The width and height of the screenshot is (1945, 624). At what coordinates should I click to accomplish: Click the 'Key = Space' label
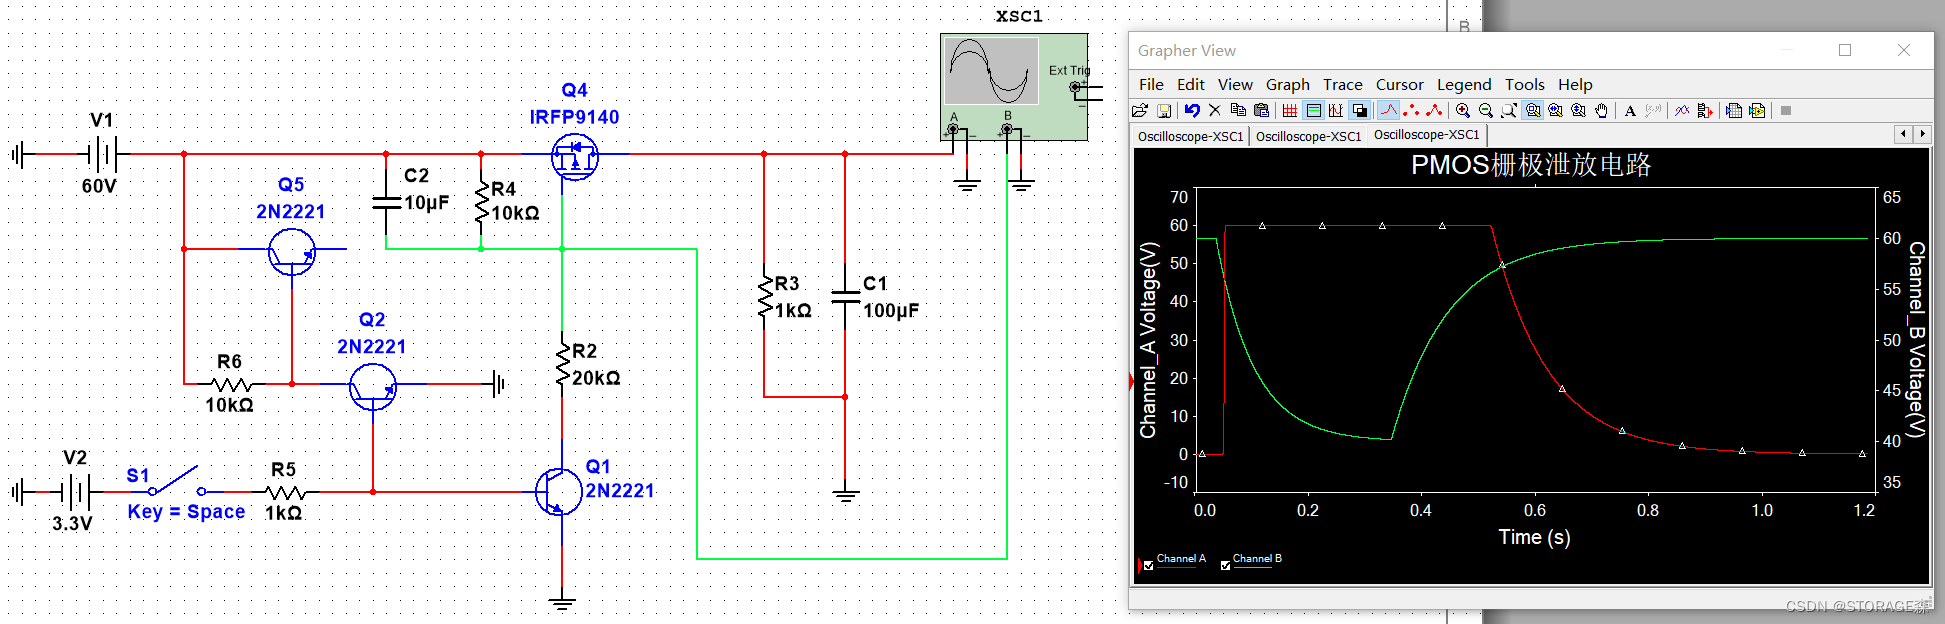pyautogui.click(x=186, y=512)
